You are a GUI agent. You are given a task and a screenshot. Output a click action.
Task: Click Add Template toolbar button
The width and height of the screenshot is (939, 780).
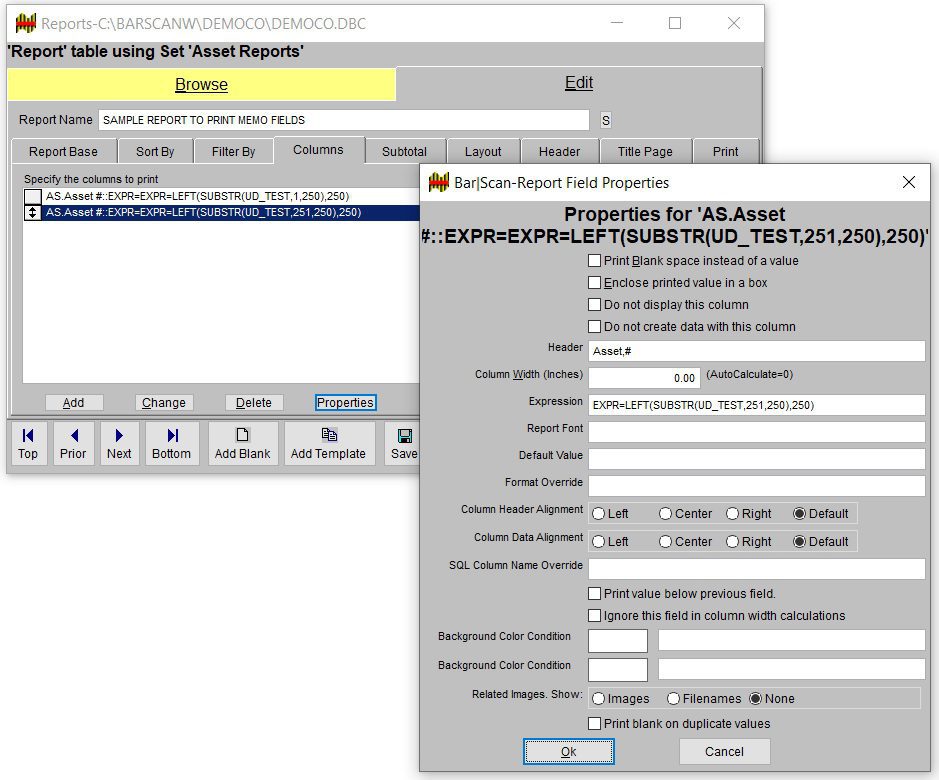tap(328, 443)
